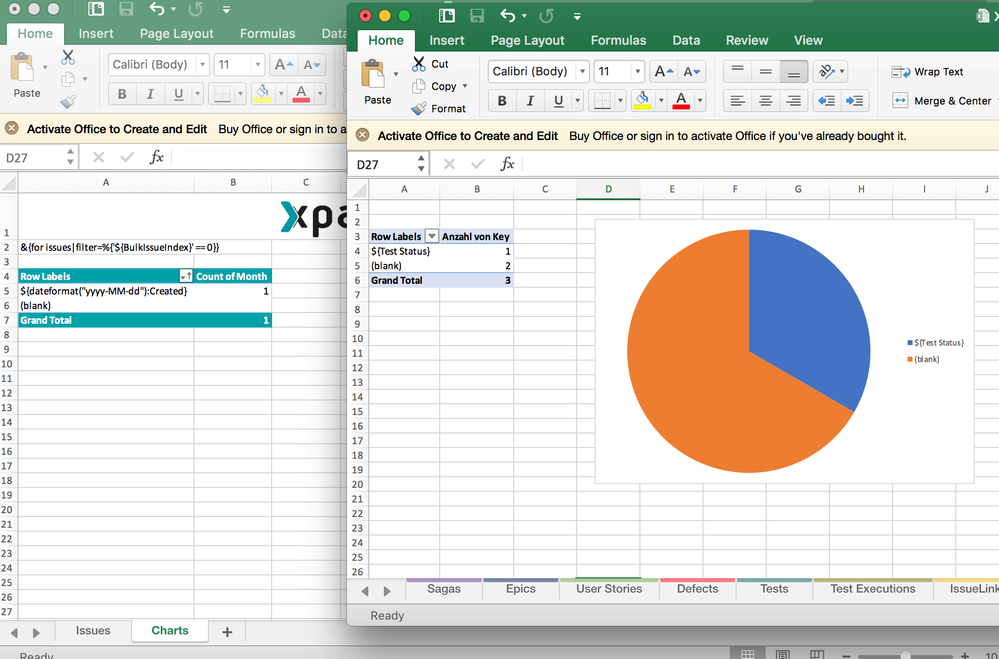Expand Paste options arrow in front window
999x659 pixels.
point(396,74)
